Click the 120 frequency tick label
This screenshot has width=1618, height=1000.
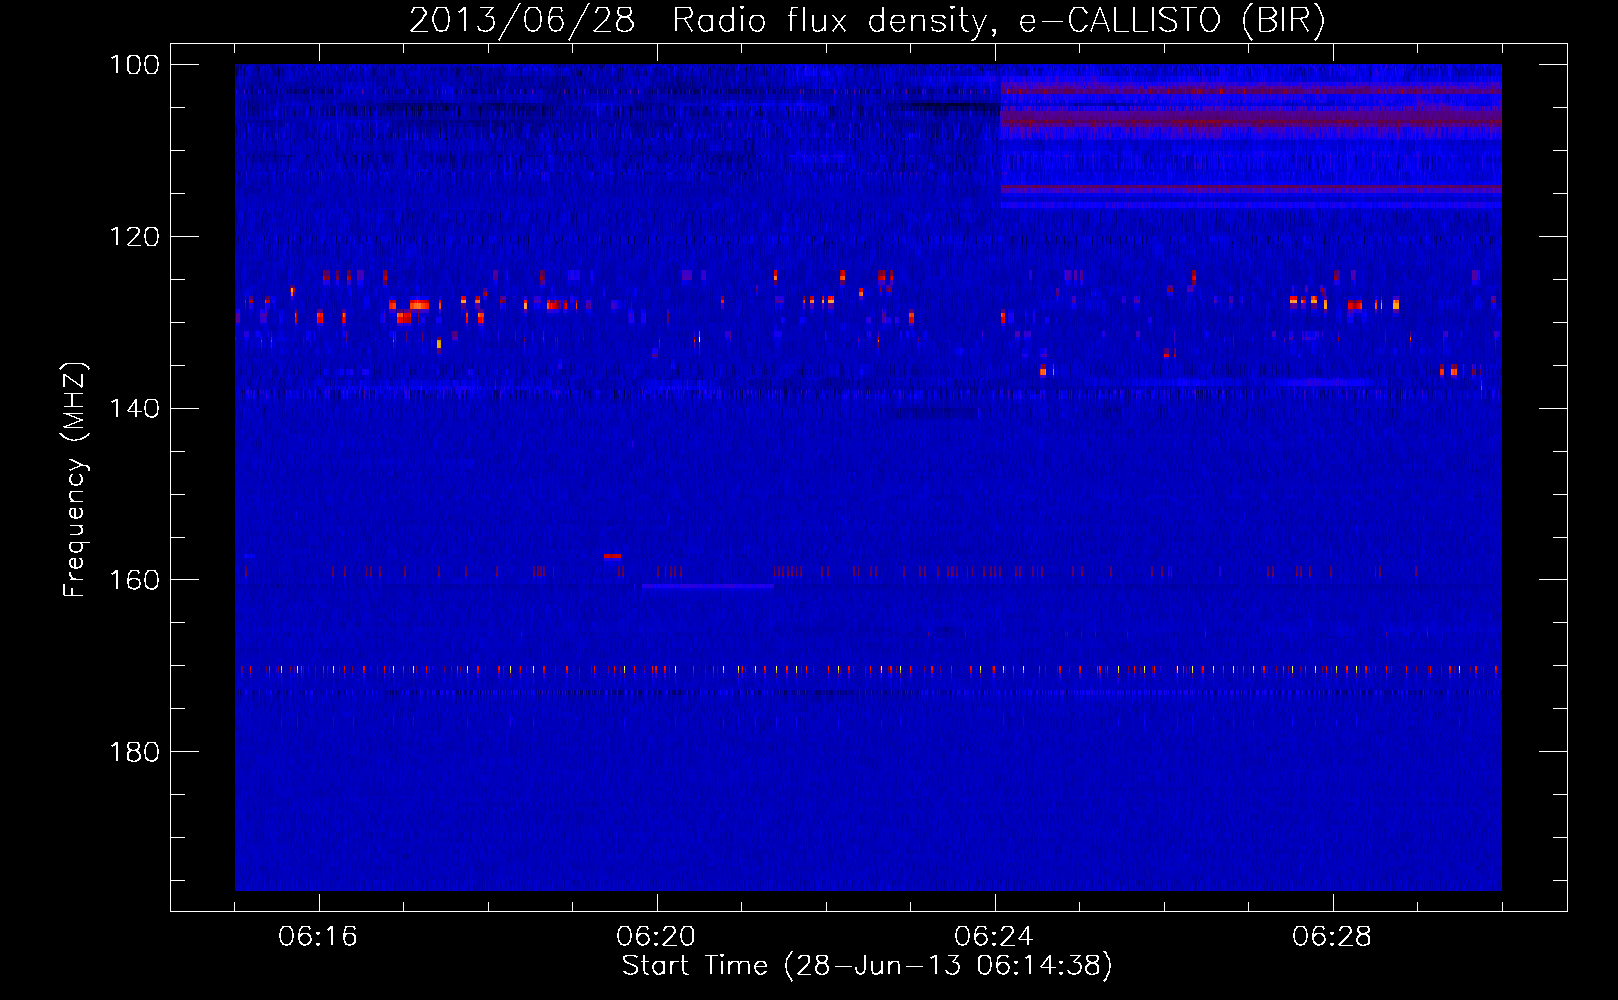[x=134, y=237]
